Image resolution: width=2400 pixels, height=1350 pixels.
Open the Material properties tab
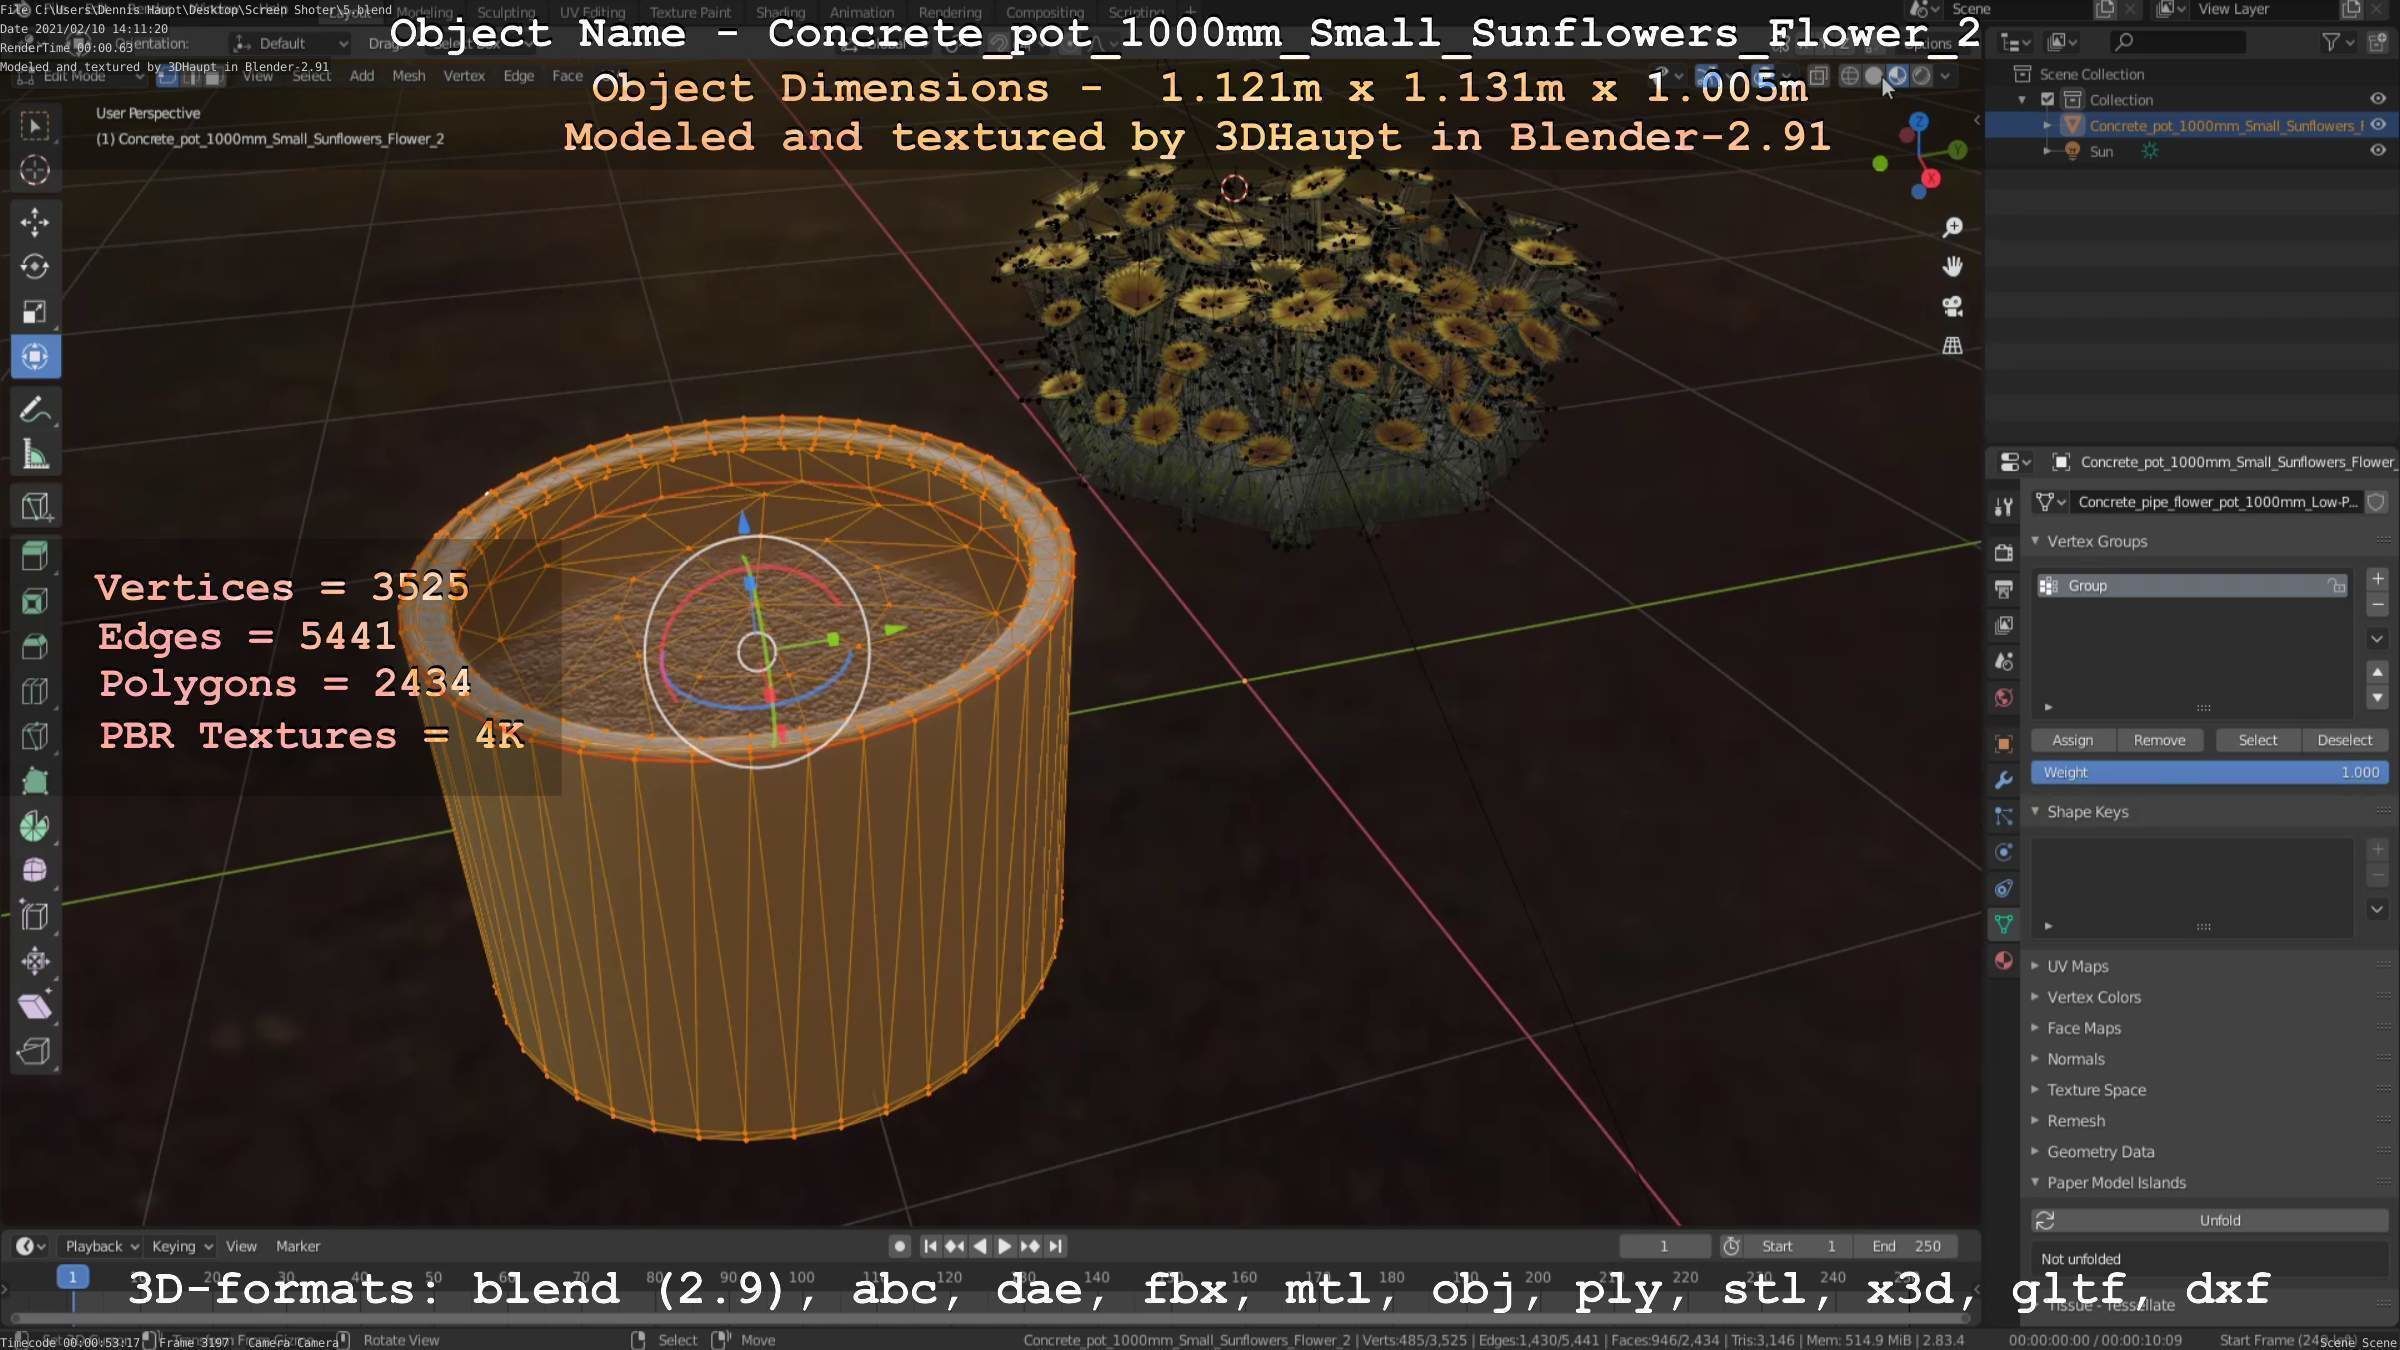coord(2003,961)
